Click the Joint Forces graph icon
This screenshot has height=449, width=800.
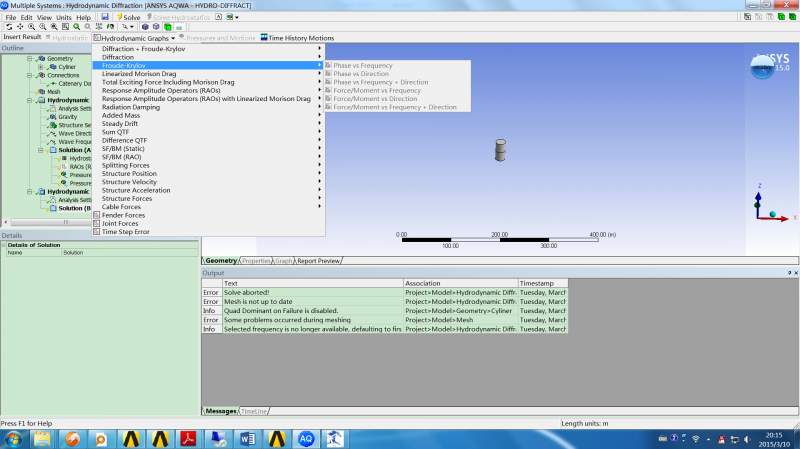pyautogui.click(x=96, y=223)
